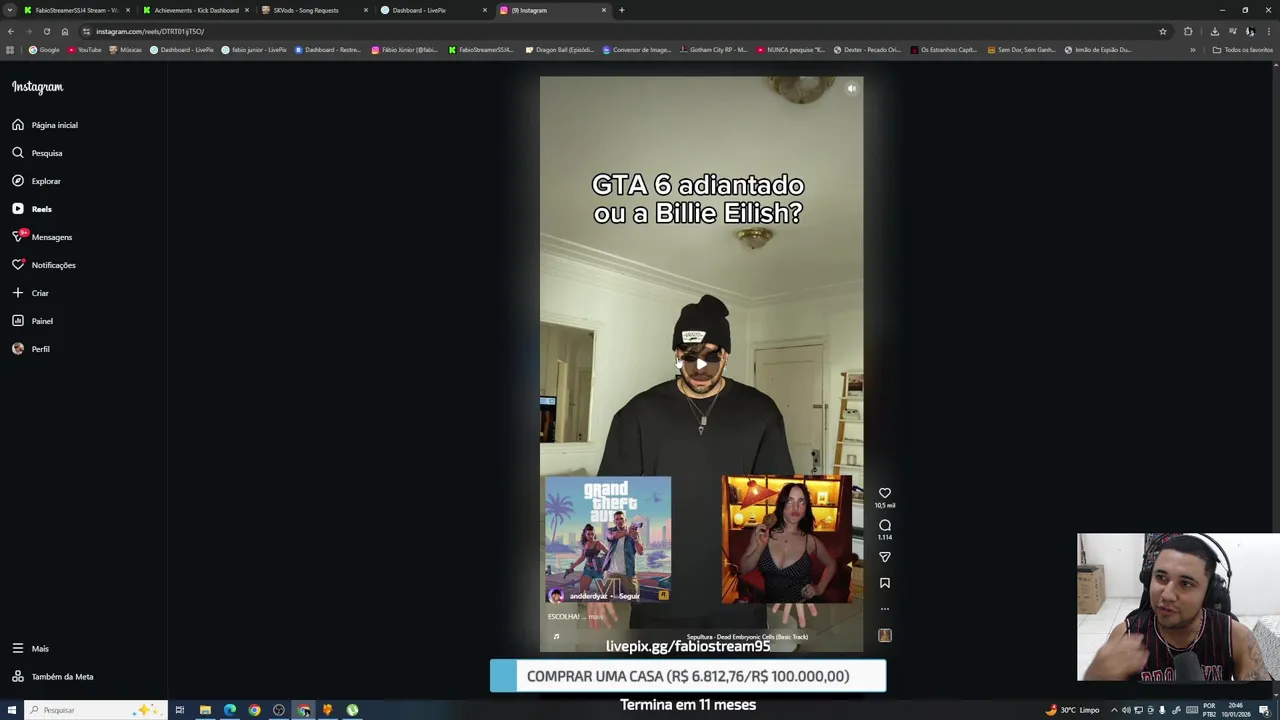This screenshot has width=1280, height=720.
Task: Click the Sepultura track title
Action: coord(748,637)
